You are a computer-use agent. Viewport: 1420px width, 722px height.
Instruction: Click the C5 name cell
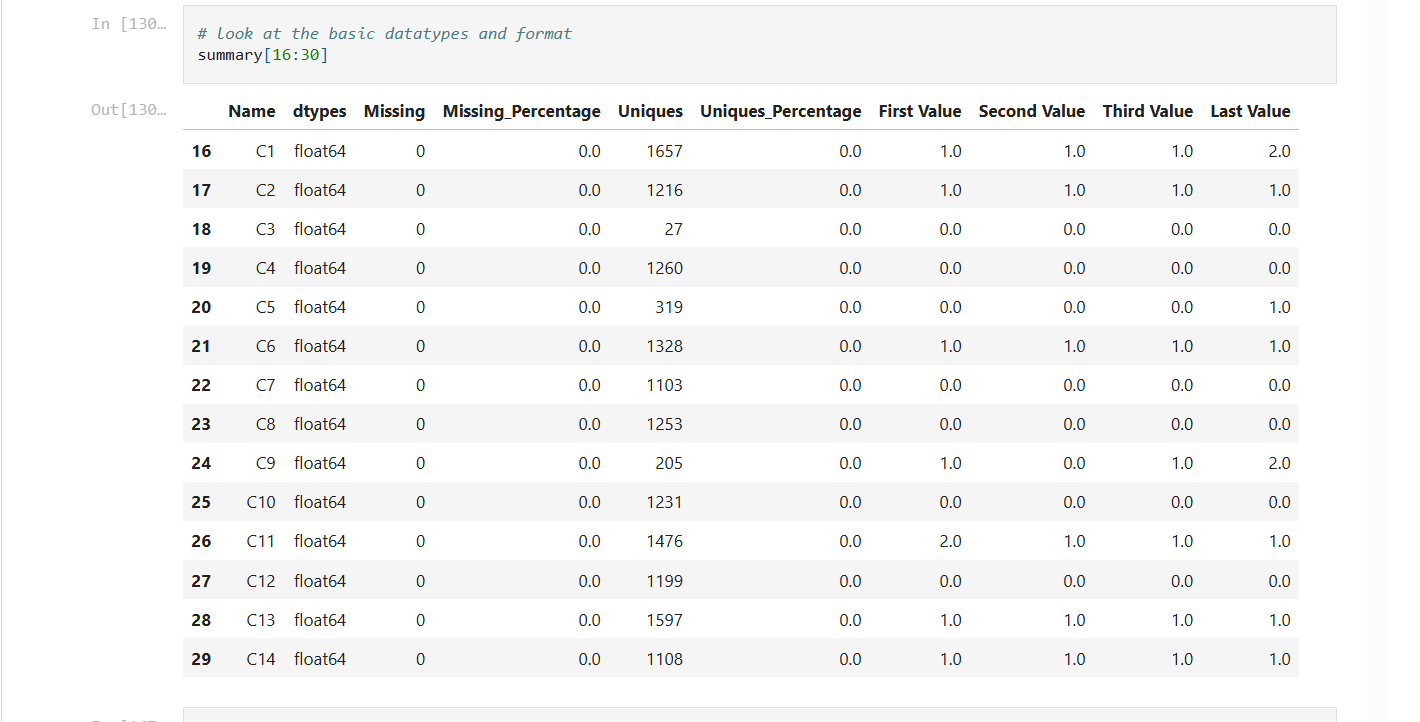[x=265, y=307]
